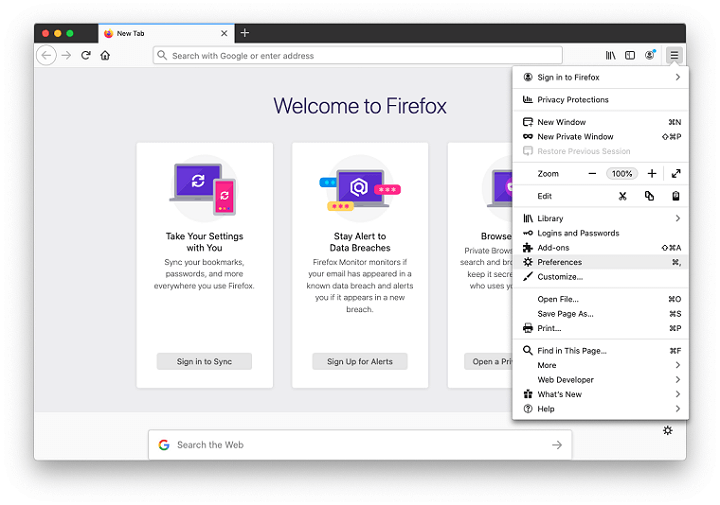
Task: Click the Cut scissors icon
Action: (x=623, y=196)
